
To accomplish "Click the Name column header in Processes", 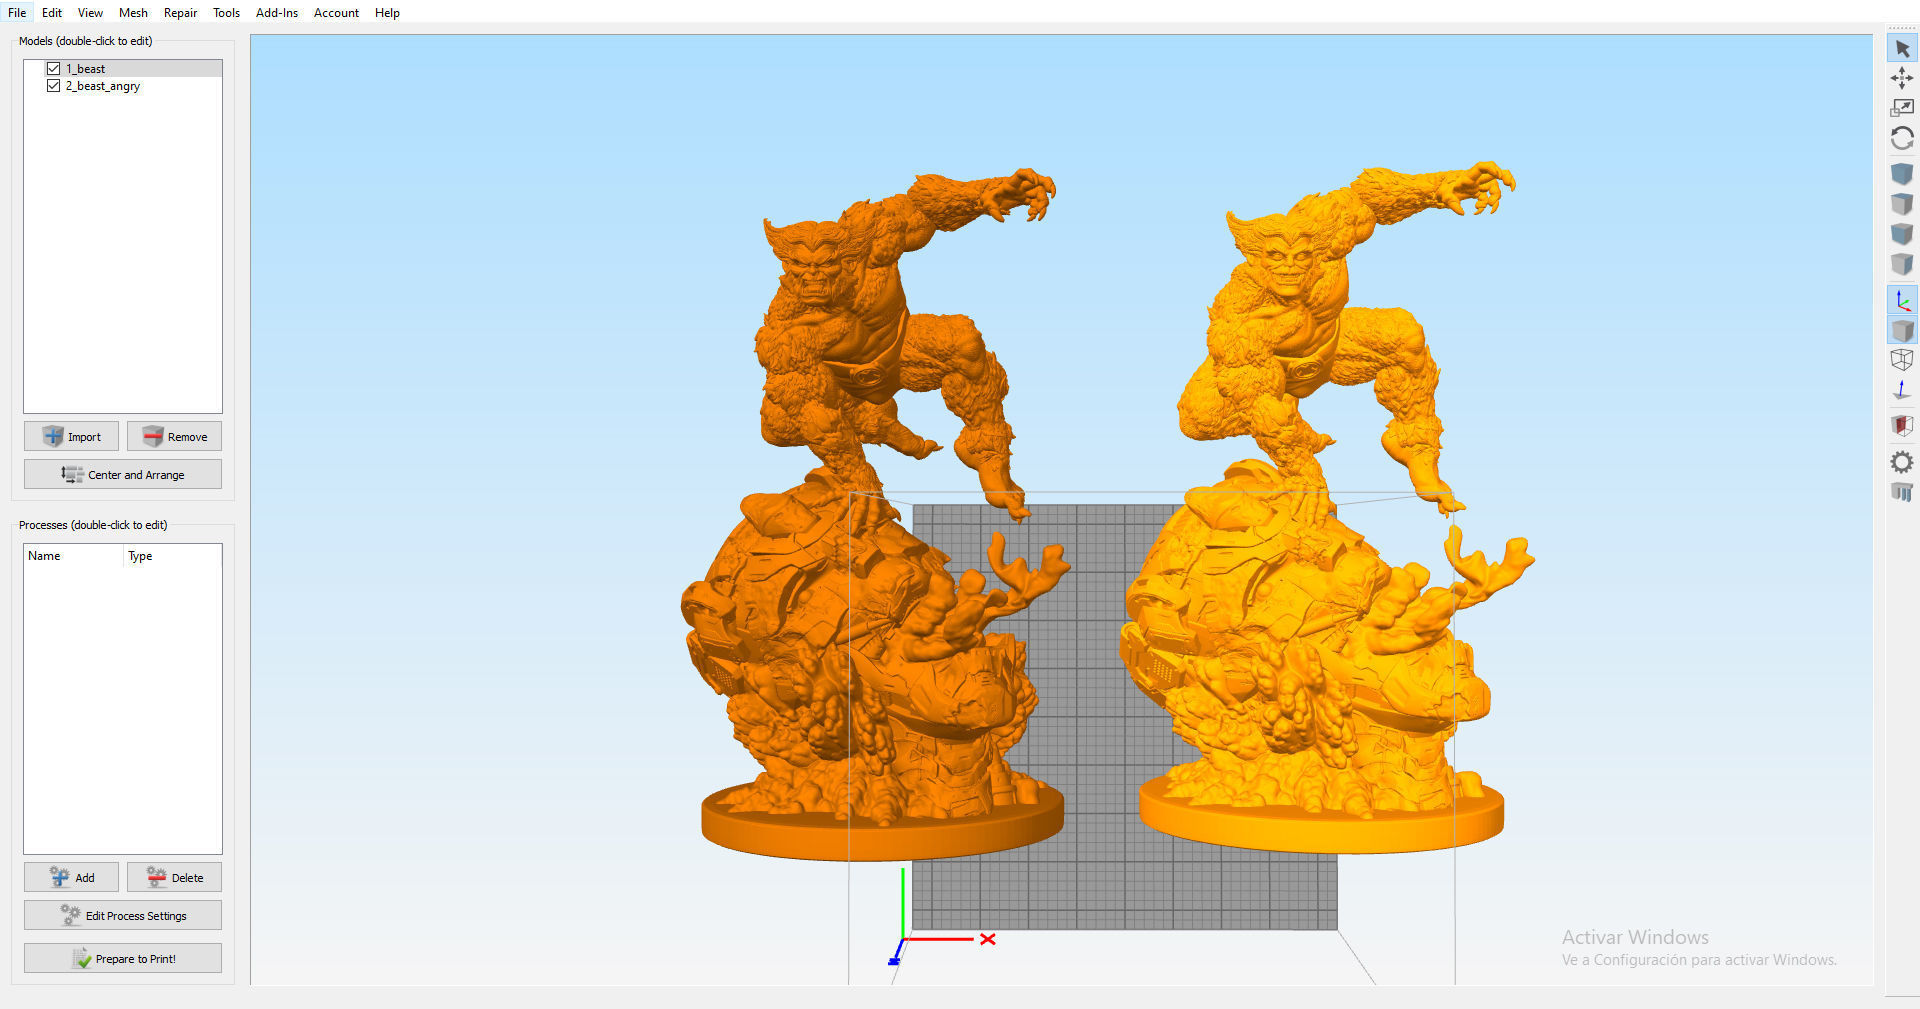I will [74, 556].
